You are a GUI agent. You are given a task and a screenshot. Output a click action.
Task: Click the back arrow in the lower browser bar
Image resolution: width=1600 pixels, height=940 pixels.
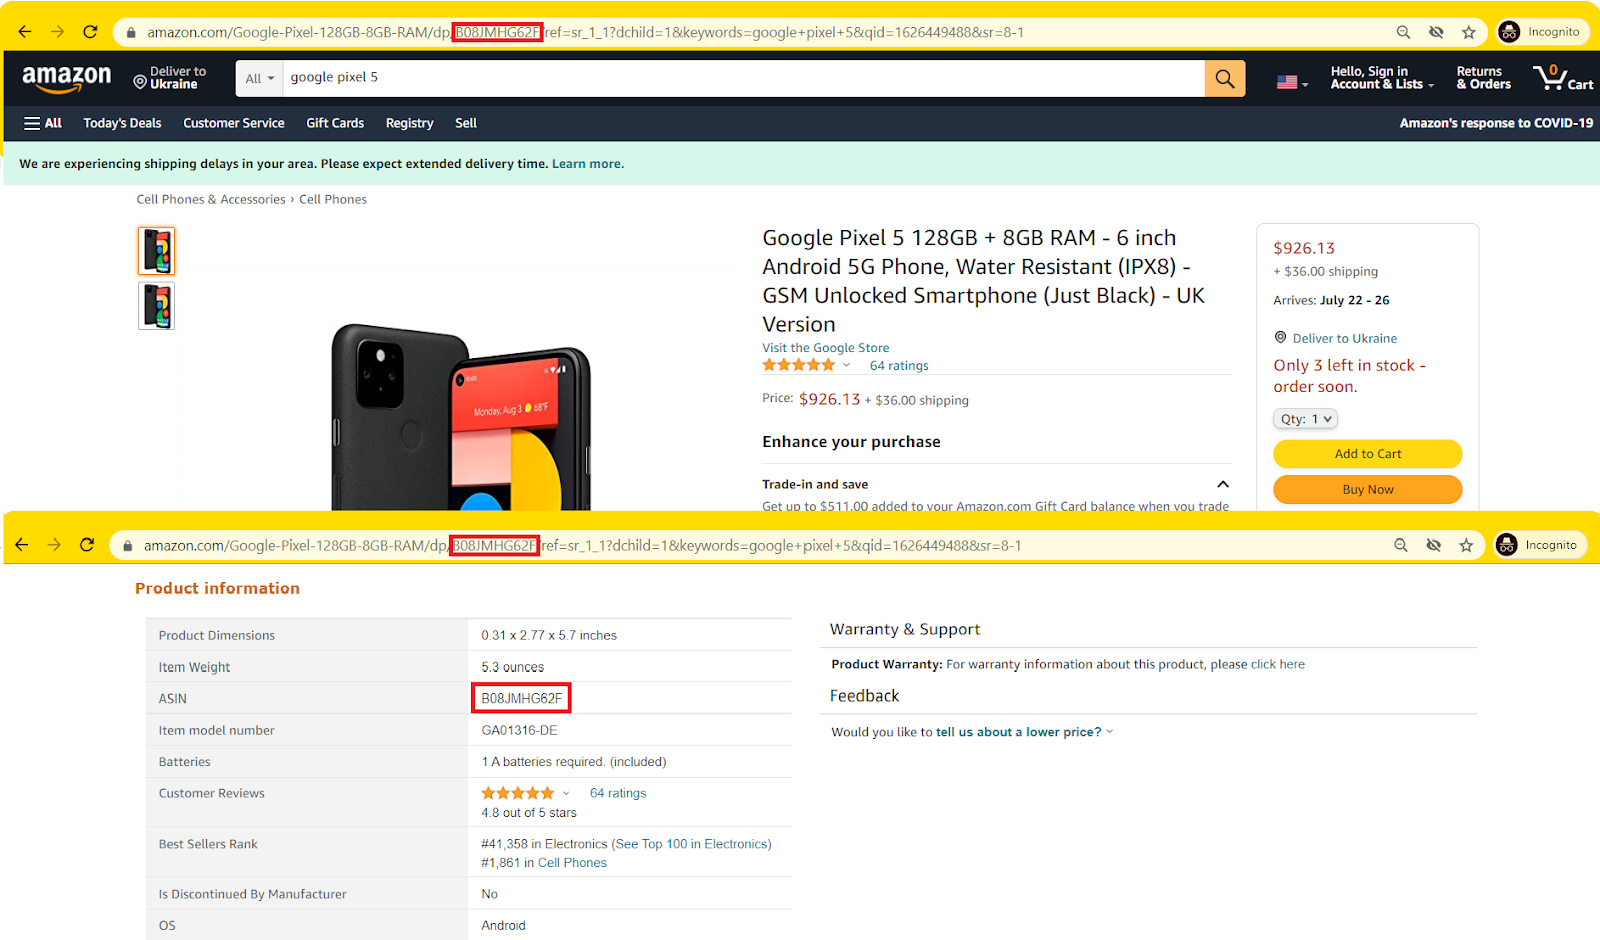(22, 545)
